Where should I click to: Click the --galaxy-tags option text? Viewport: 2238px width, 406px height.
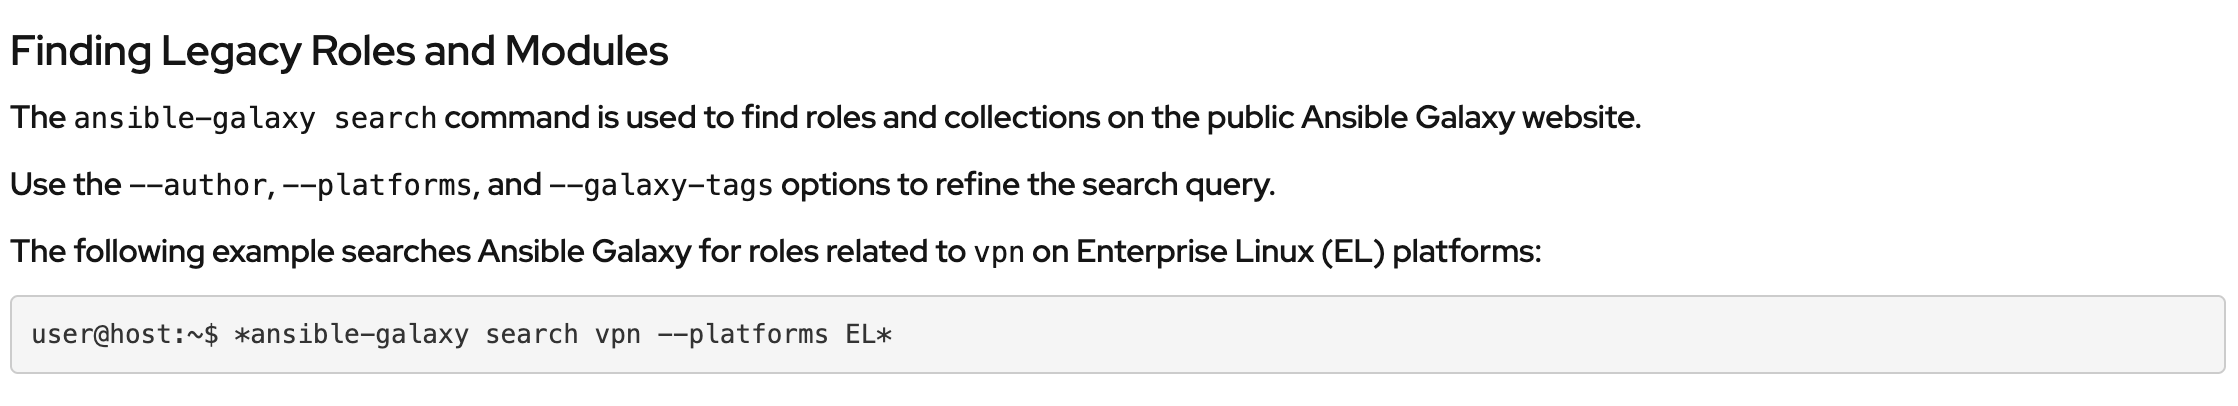661,186
